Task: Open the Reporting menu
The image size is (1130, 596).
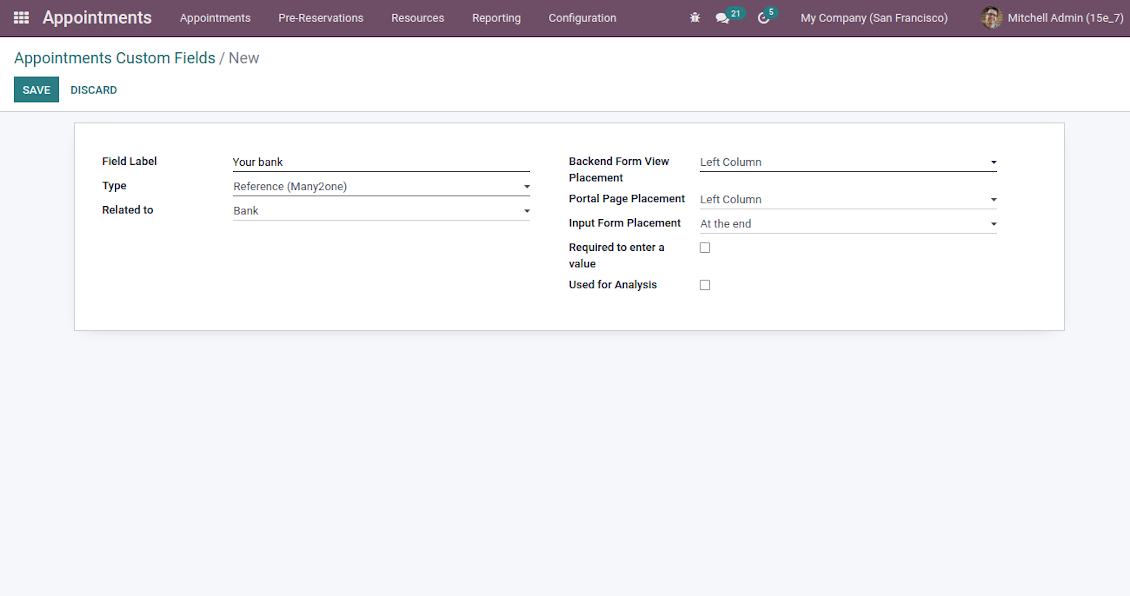Action: pos(496,18)
